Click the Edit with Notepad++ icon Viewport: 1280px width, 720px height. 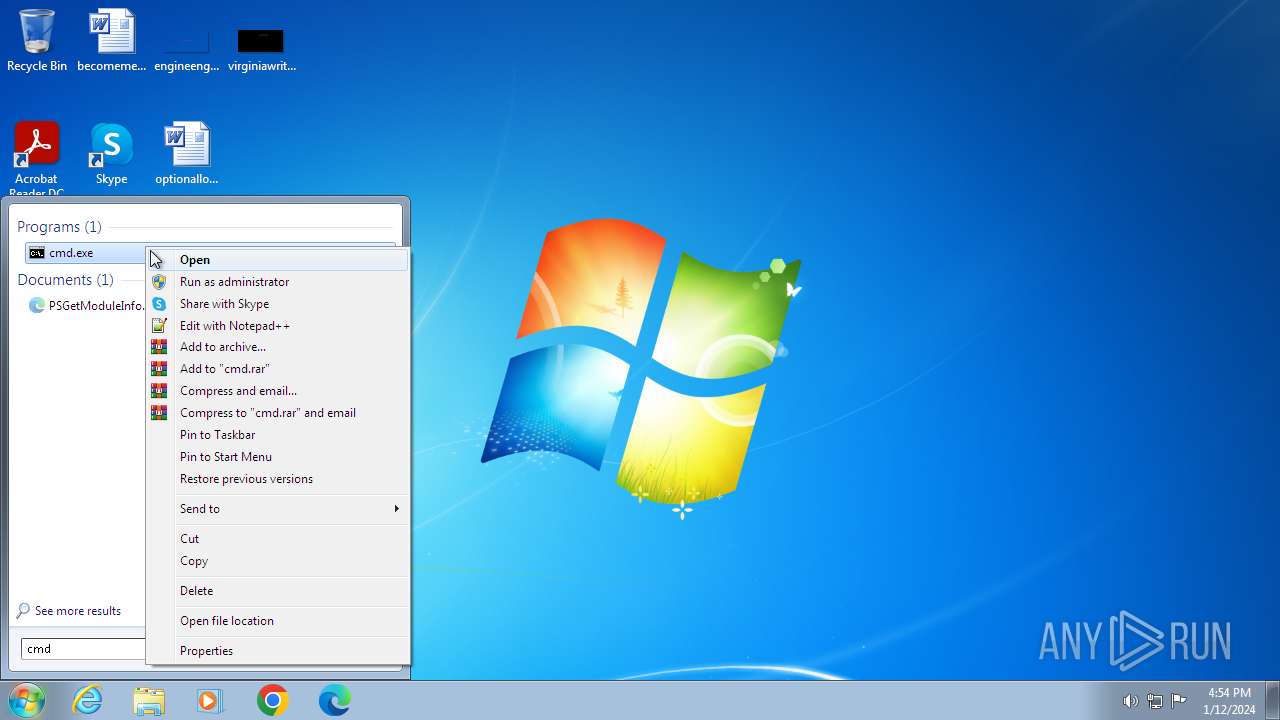[x=159, y=326]
